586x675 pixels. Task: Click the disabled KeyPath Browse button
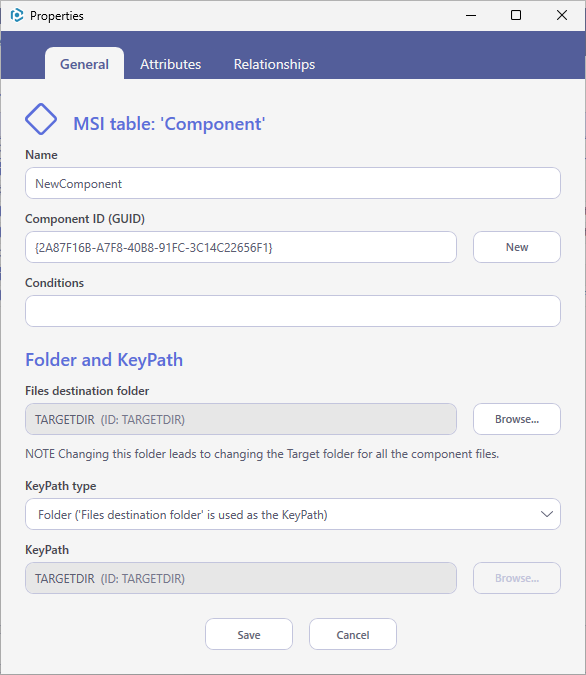tap(517, 578)
